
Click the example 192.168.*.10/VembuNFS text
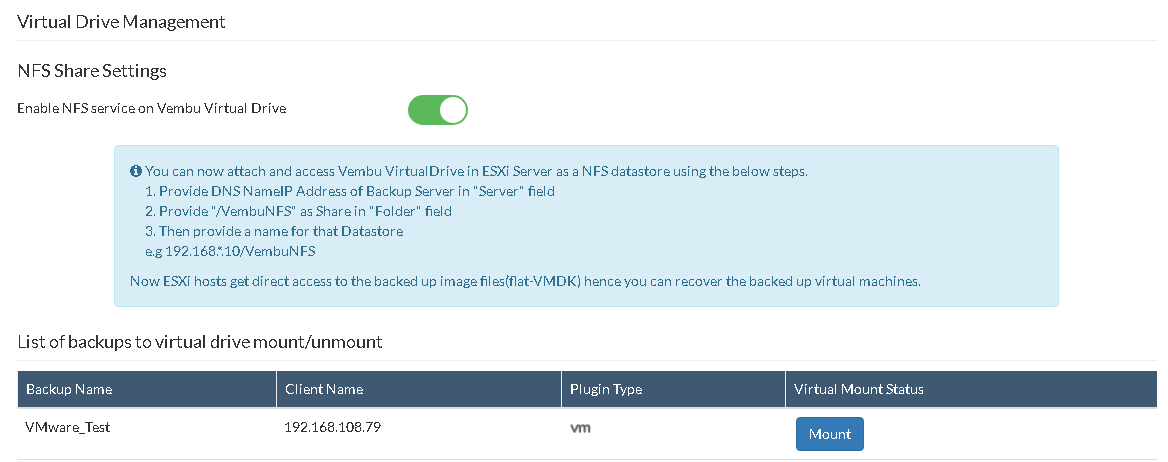[x=231, y=251]
